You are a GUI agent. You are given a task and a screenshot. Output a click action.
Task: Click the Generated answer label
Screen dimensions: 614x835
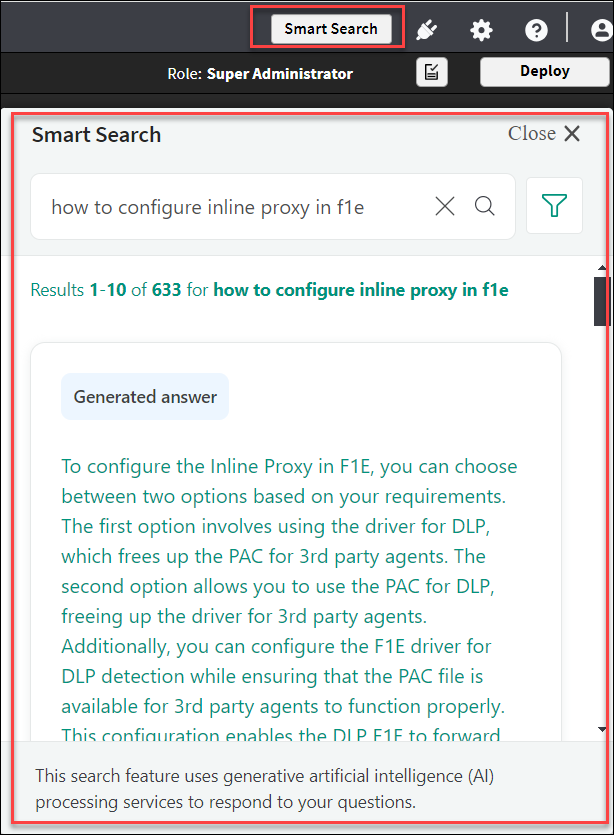click(145, 397)
